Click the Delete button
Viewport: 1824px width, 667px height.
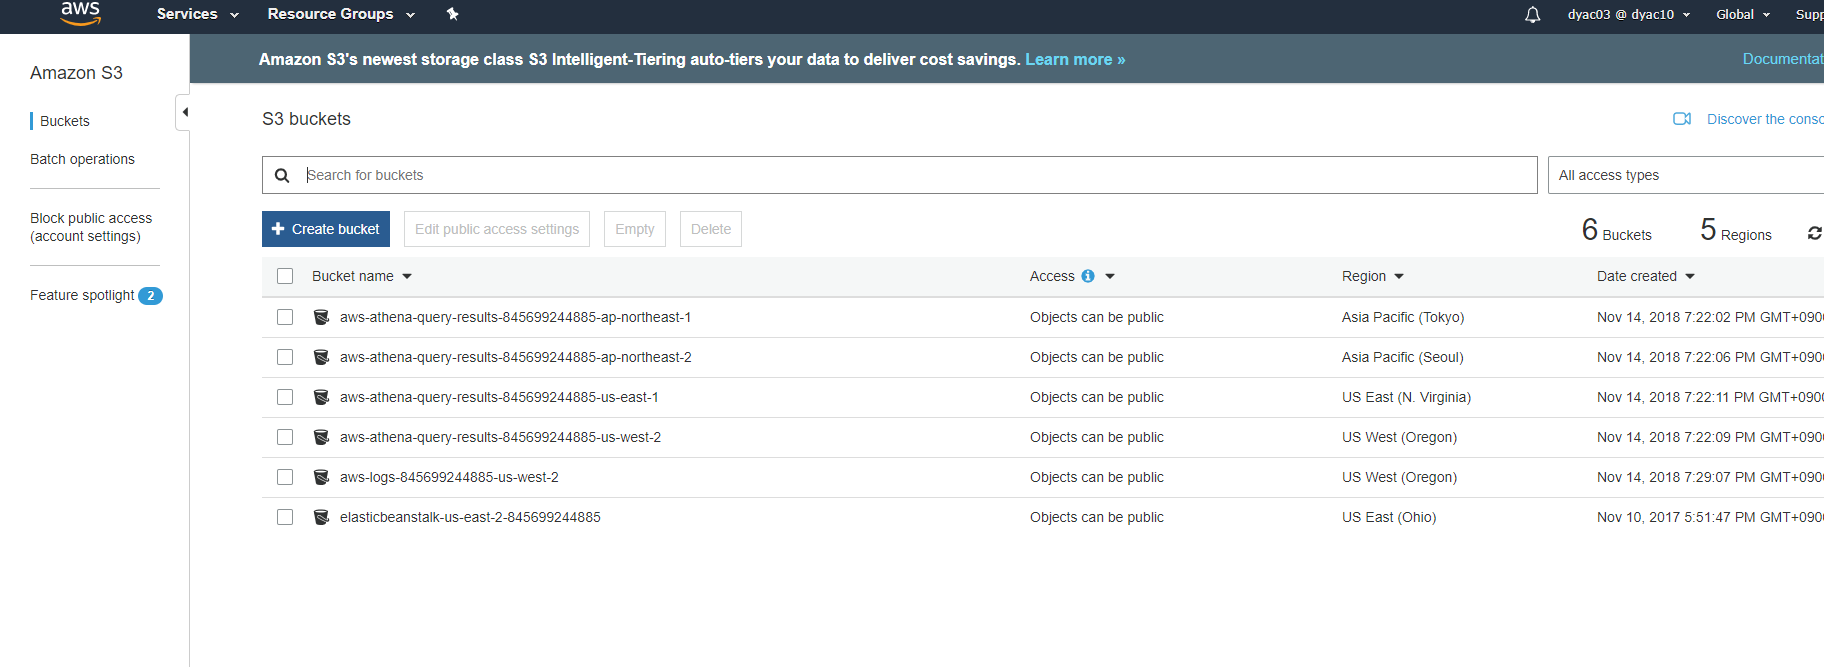711,229
